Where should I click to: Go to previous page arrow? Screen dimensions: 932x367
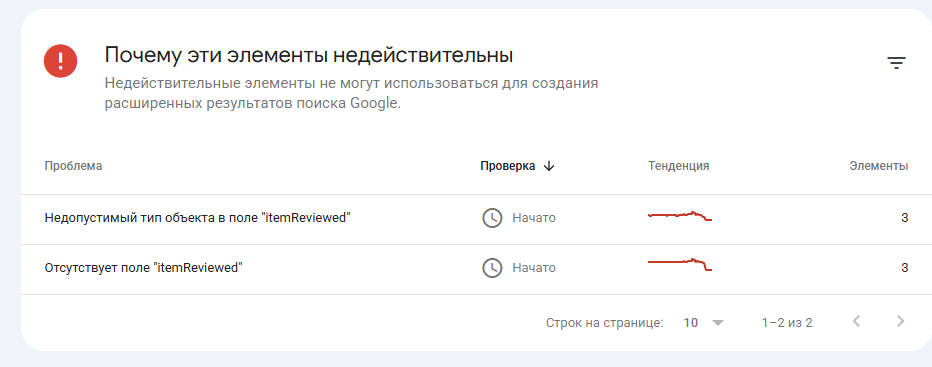[x=857, y=322]
